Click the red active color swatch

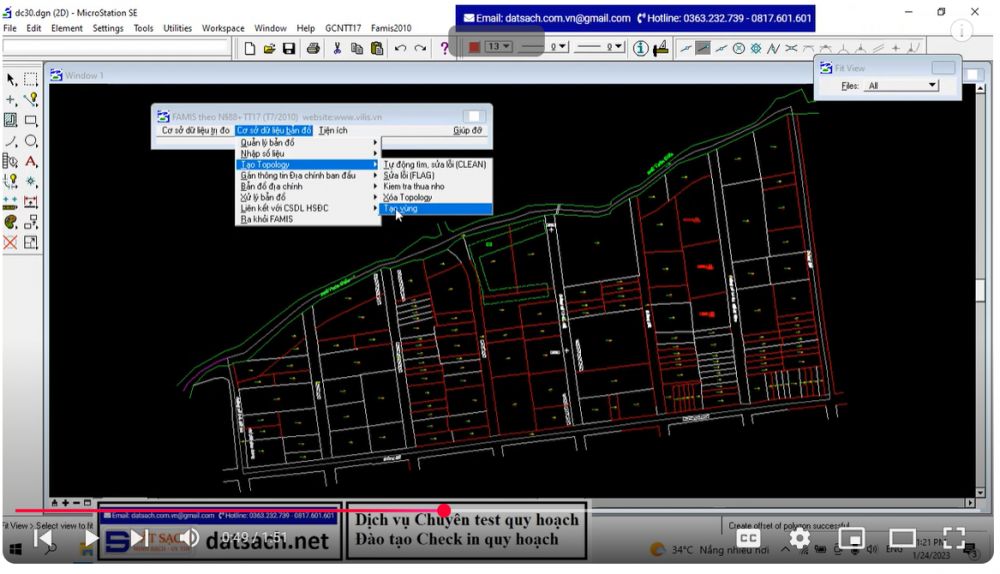coord(475,47)
